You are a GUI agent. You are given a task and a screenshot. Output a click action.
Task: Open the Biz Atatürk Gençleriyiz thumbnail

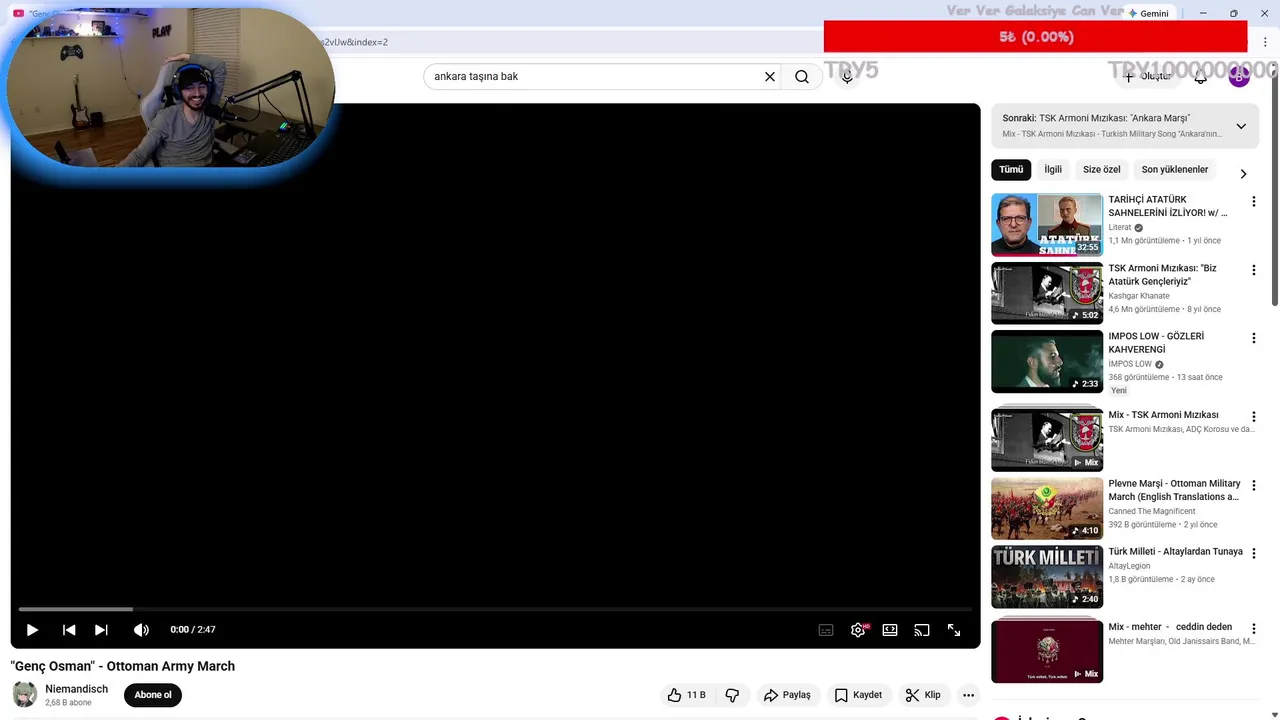point(1047,293)
